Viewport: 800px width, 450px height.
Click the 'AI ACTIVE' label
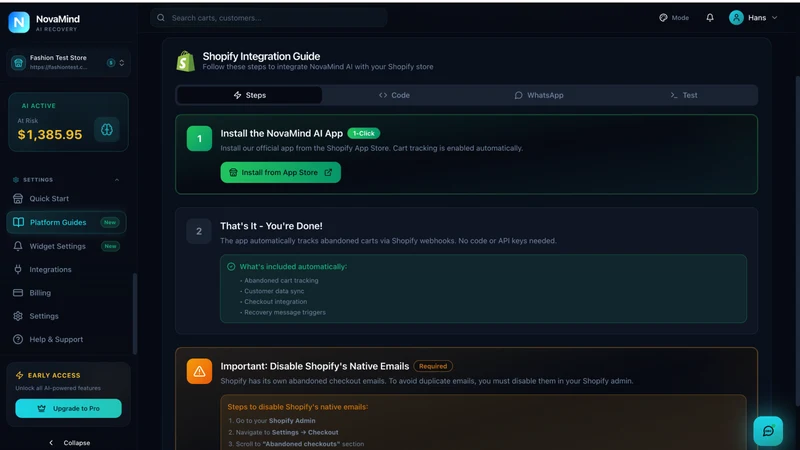39,106
